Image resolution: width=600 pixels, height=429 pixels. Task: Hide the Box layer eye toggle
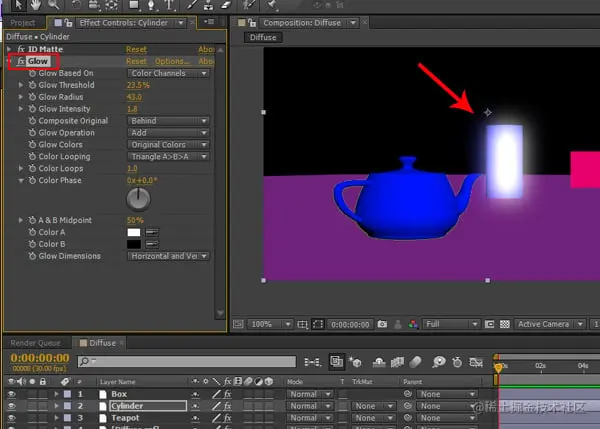pyautogui.click(x=11, y=394)
